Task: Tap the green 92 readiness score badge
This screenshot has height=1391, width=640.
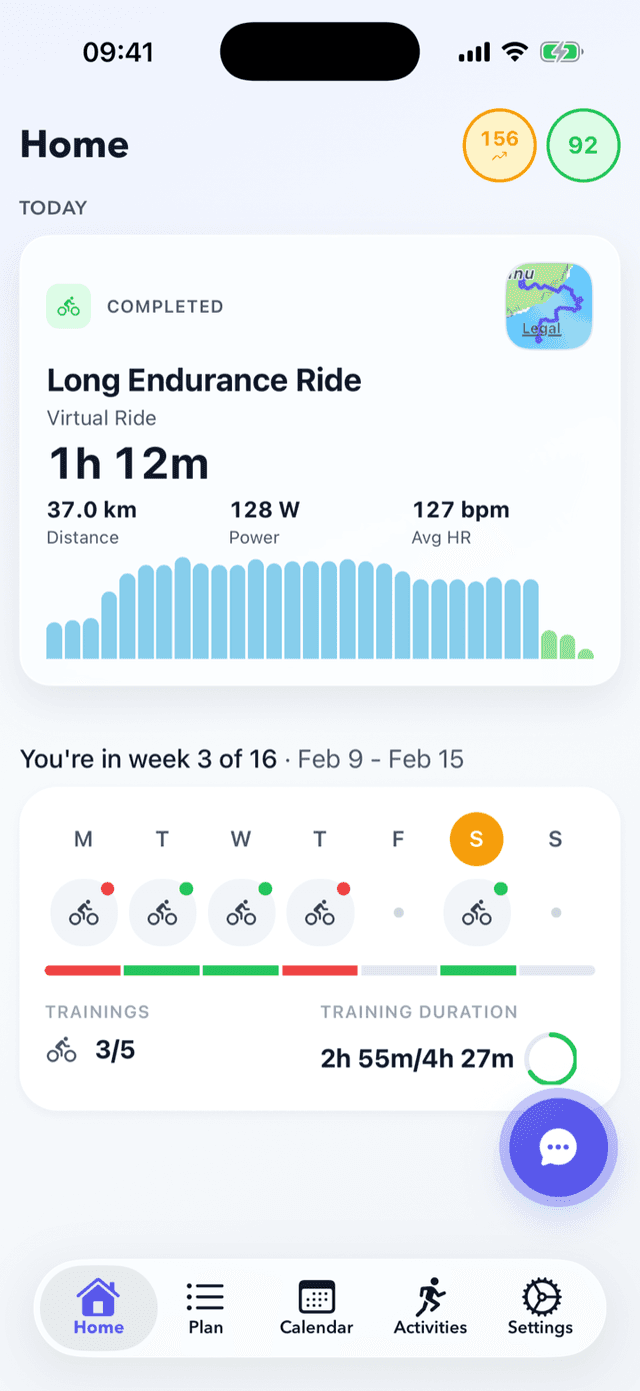Action: (x=583, y=145)
